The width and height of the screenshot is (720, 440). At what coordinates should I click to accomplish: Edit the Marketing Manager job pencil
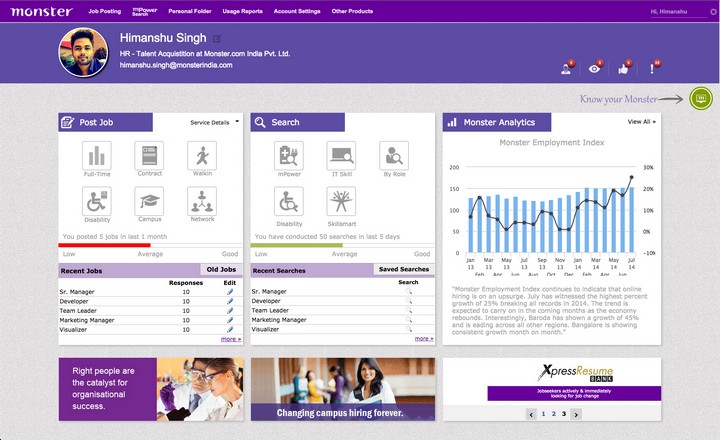(230, 320)
